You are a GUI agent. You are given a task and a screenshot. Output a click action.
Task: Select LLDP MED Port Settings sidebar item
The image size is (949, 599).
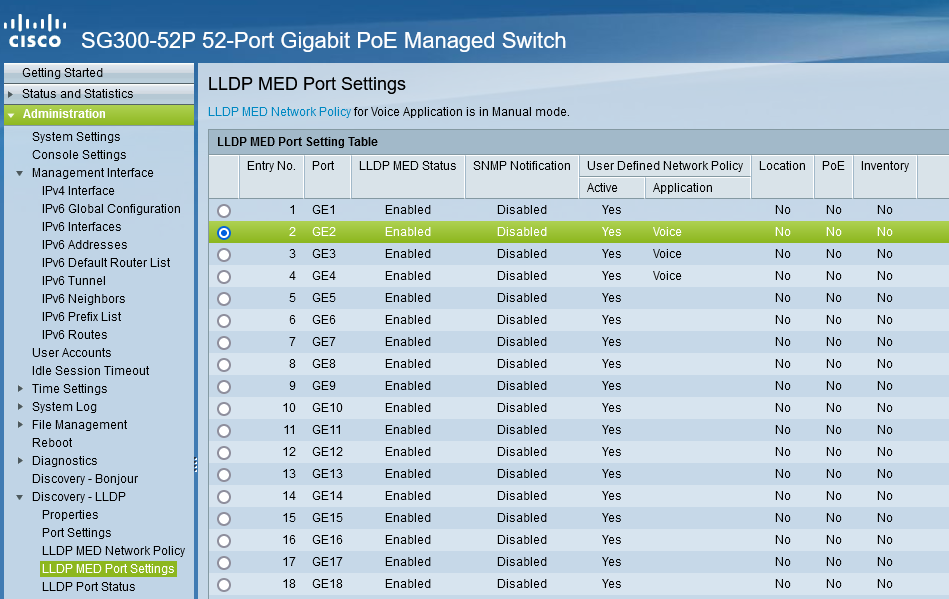coord(108,569)
